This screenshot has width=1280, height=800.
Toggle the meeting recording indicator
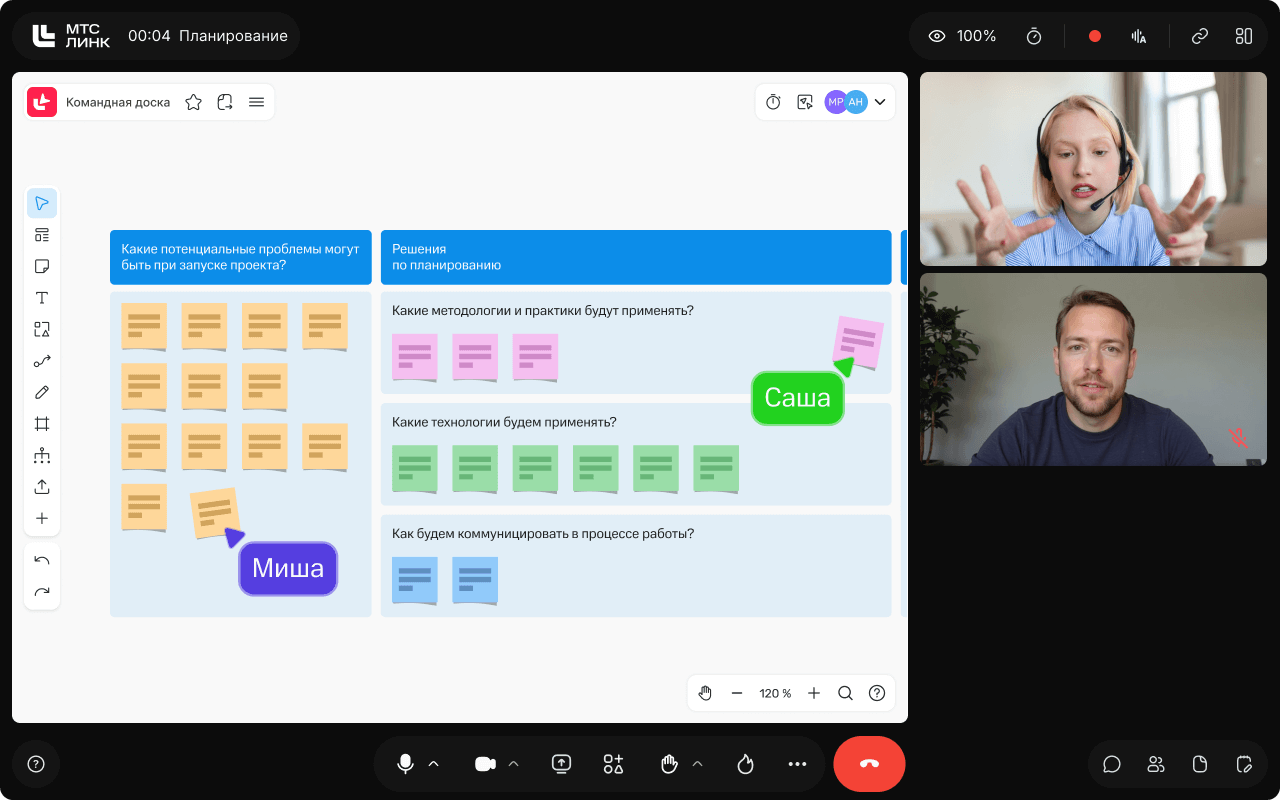(1094, 36)
